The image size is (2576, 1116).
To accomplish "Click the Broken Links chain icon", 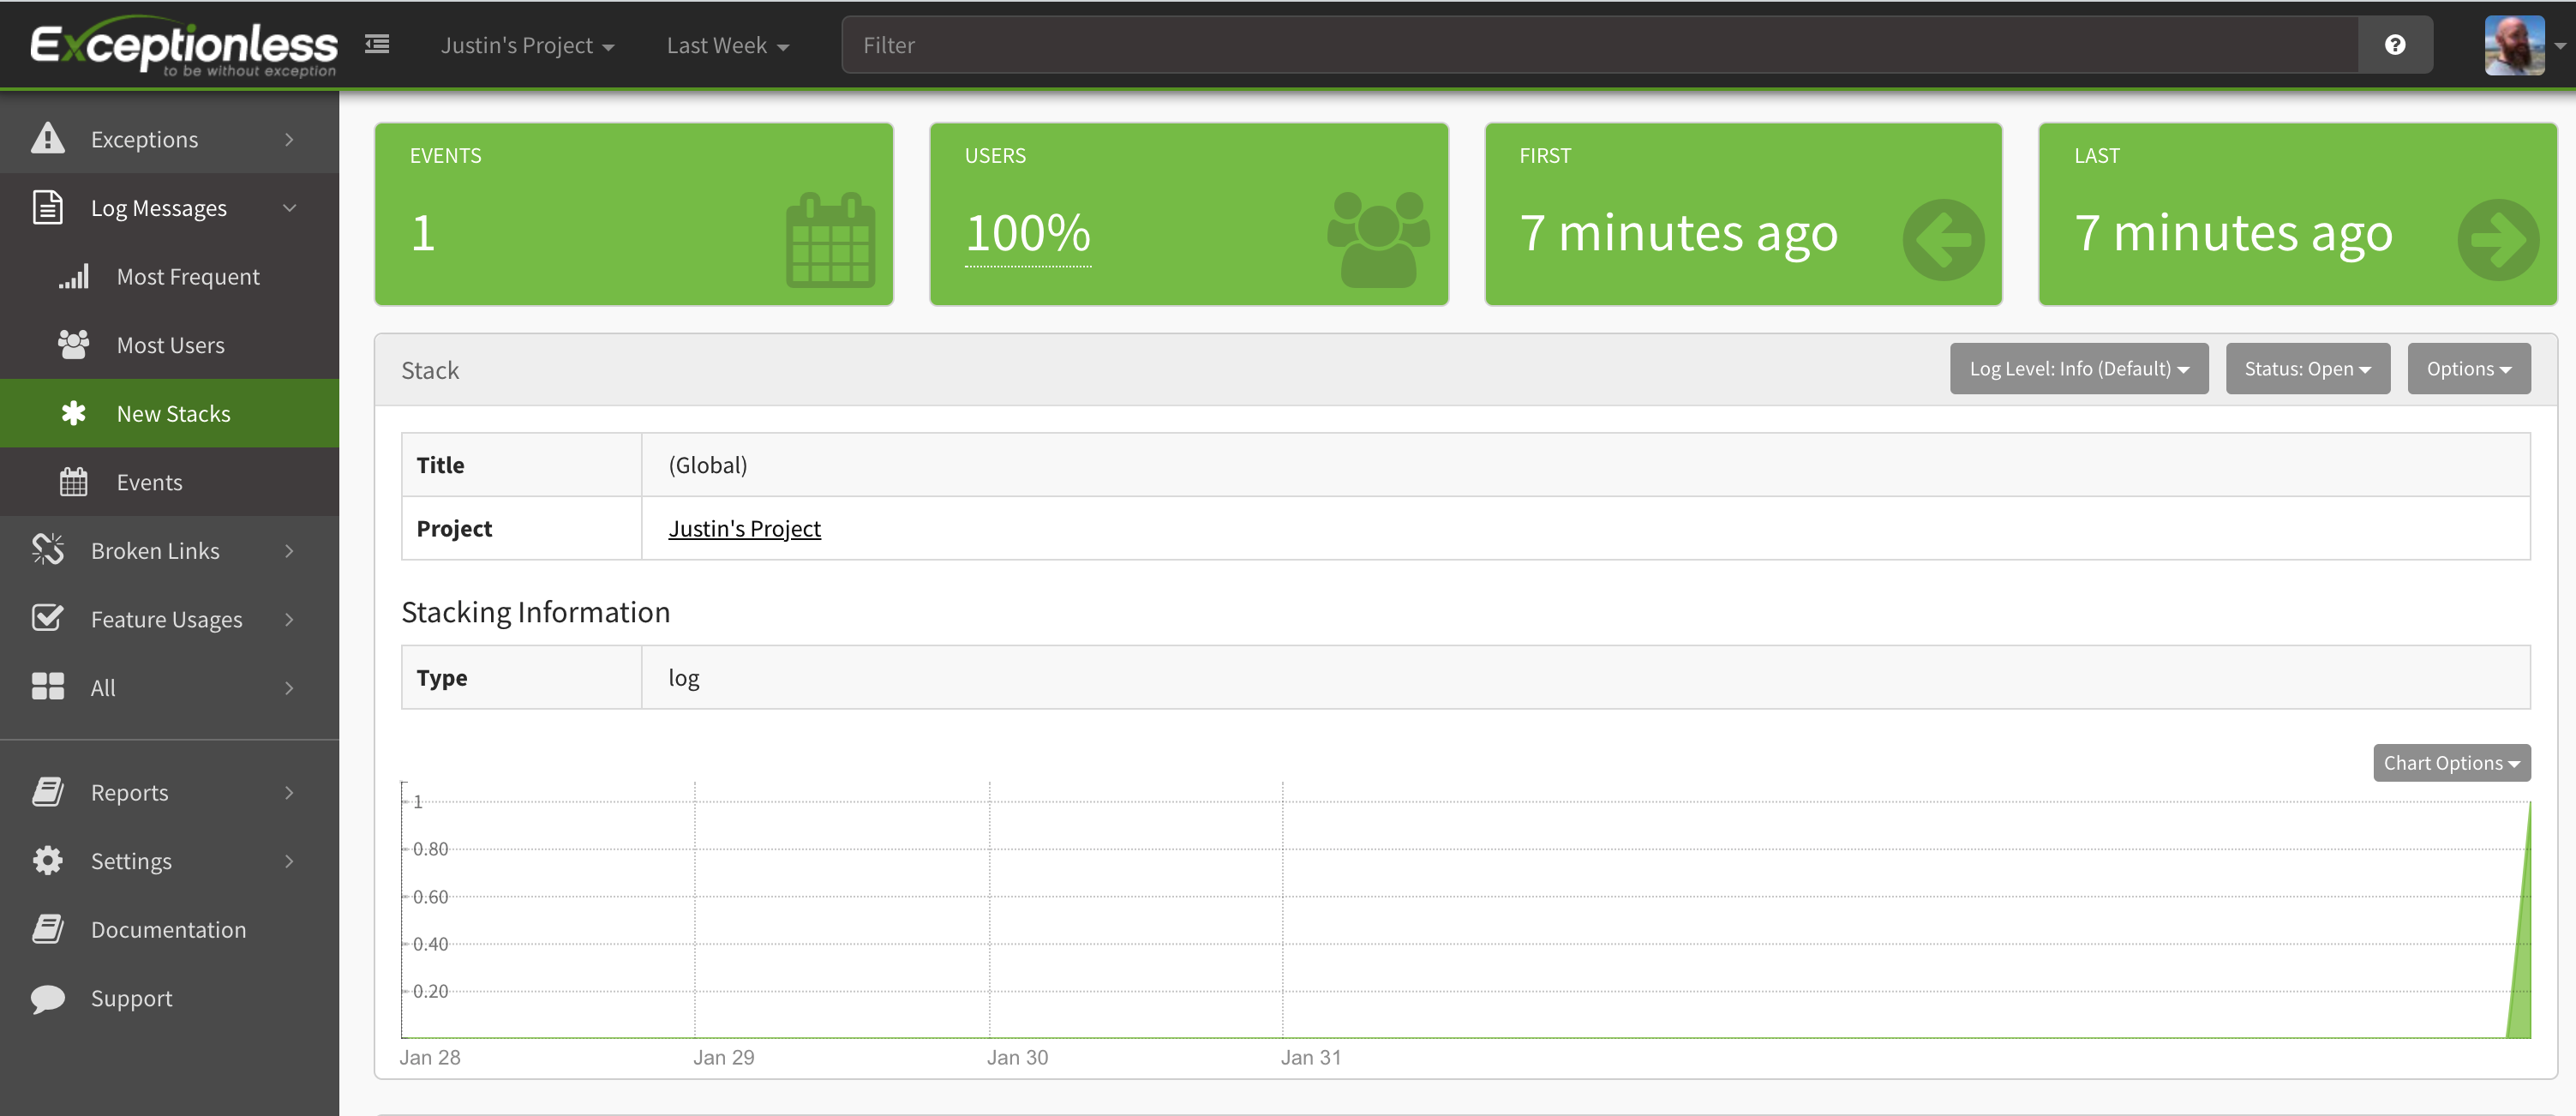I will 47,550.
